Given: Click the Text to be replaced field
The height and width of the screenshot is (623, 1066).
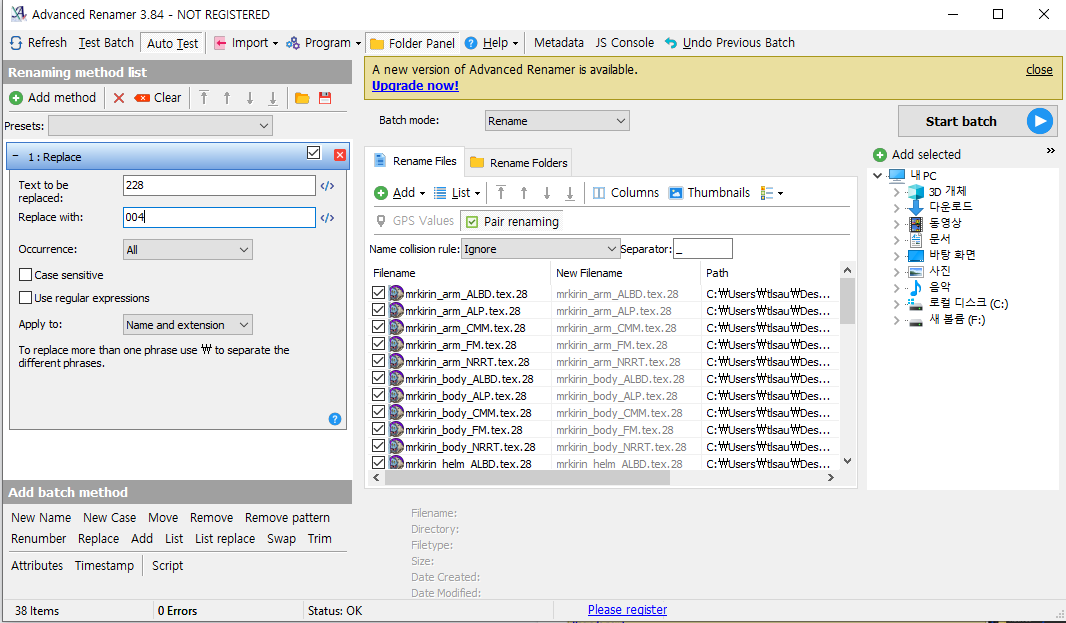Looking at the screenshot, I should pyautogui.click(x=220, y=185).
